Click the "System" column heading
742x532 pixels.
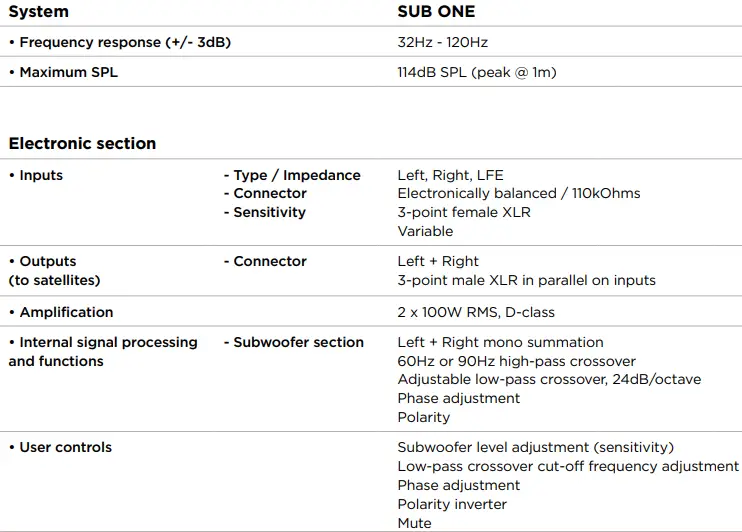coord(39,12)
